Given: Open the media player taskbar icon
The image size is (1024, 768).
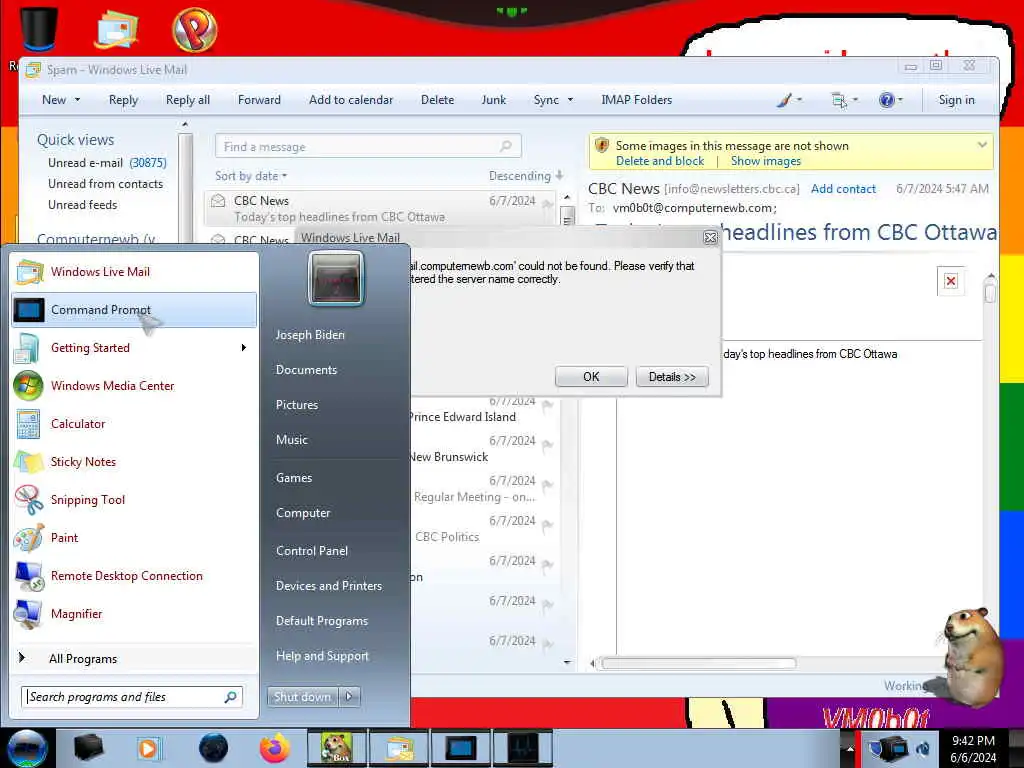Looking at the screenshot, I should click(149, 748).
